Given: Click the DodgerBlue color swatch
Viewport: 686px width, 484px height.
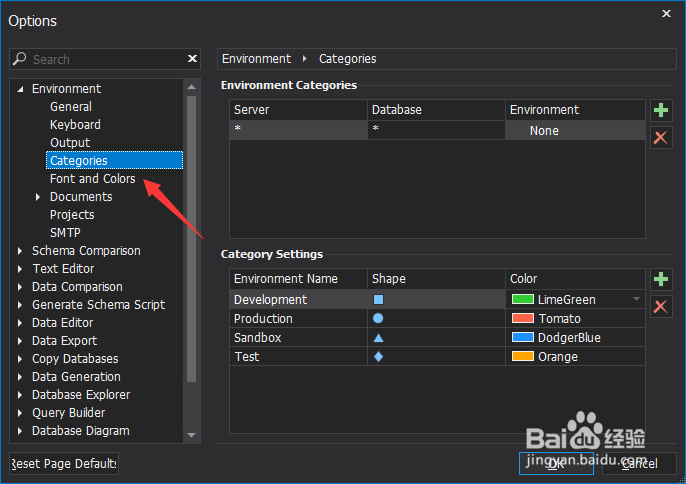Looking at the screenshot, I should coord(523,338).
